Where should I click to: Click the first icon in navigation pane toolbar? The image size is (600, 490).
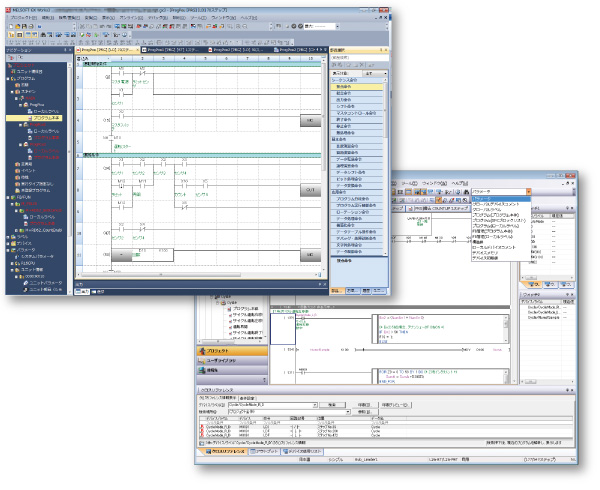click(9, 56)
